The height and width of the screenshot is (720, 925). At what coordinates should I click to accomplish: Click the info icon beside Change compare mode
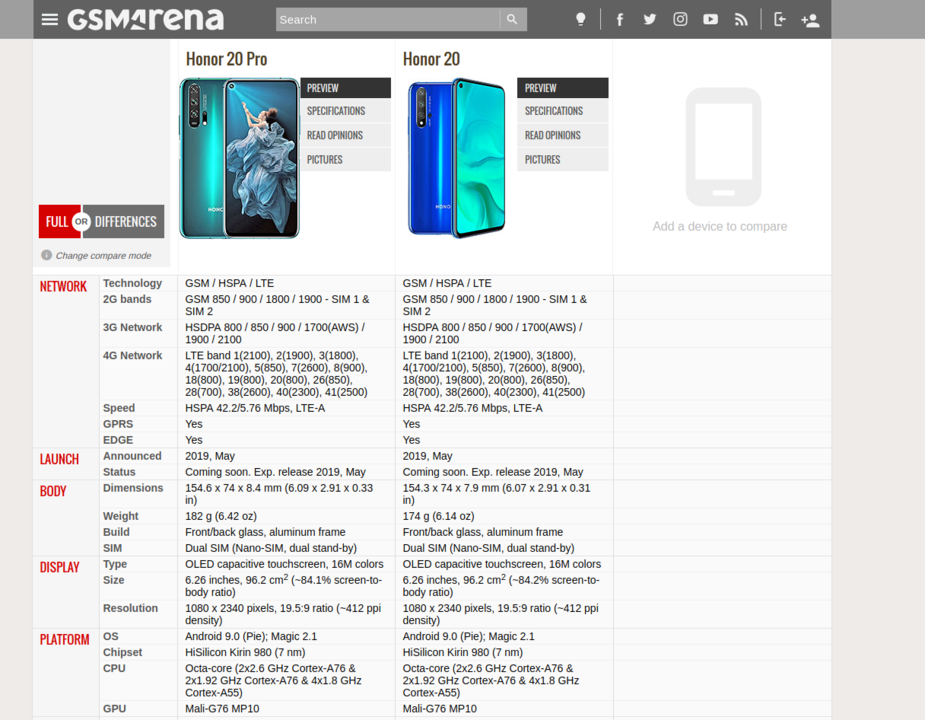[x=46, y=255]
